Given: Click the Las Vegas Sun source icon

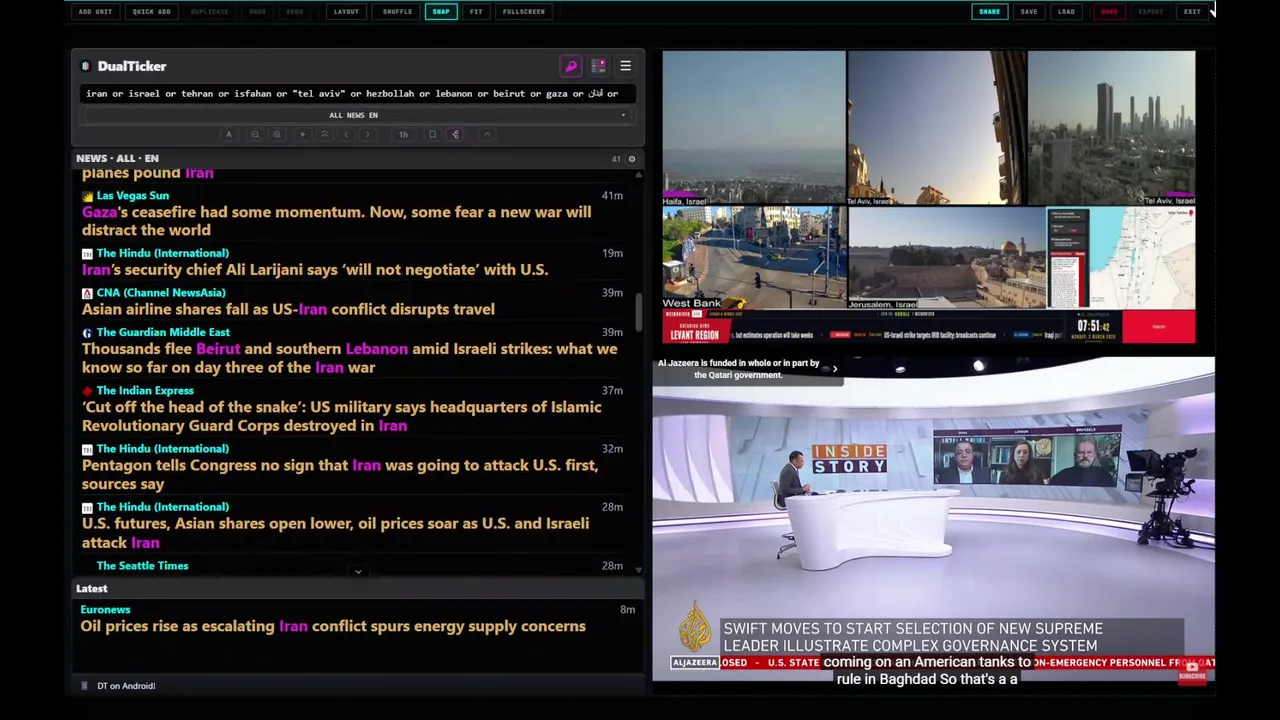Looking at the screenshot, I should click(87, 196).
